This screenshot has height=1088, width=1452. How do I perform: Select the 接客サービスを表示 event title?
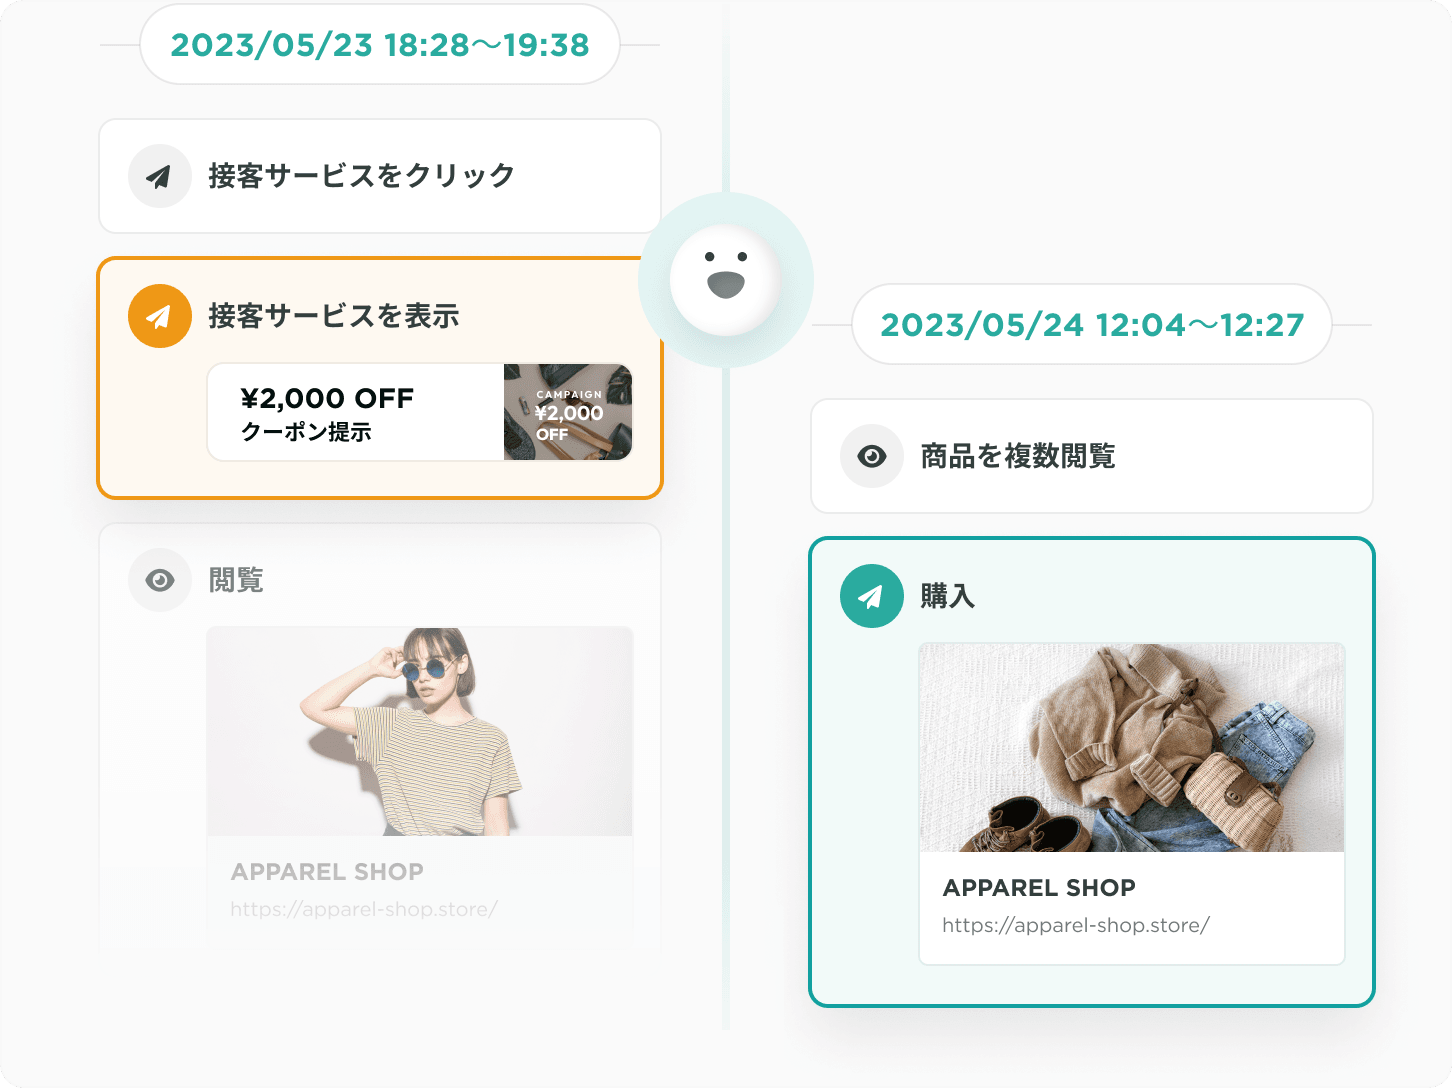pos(334,316)
